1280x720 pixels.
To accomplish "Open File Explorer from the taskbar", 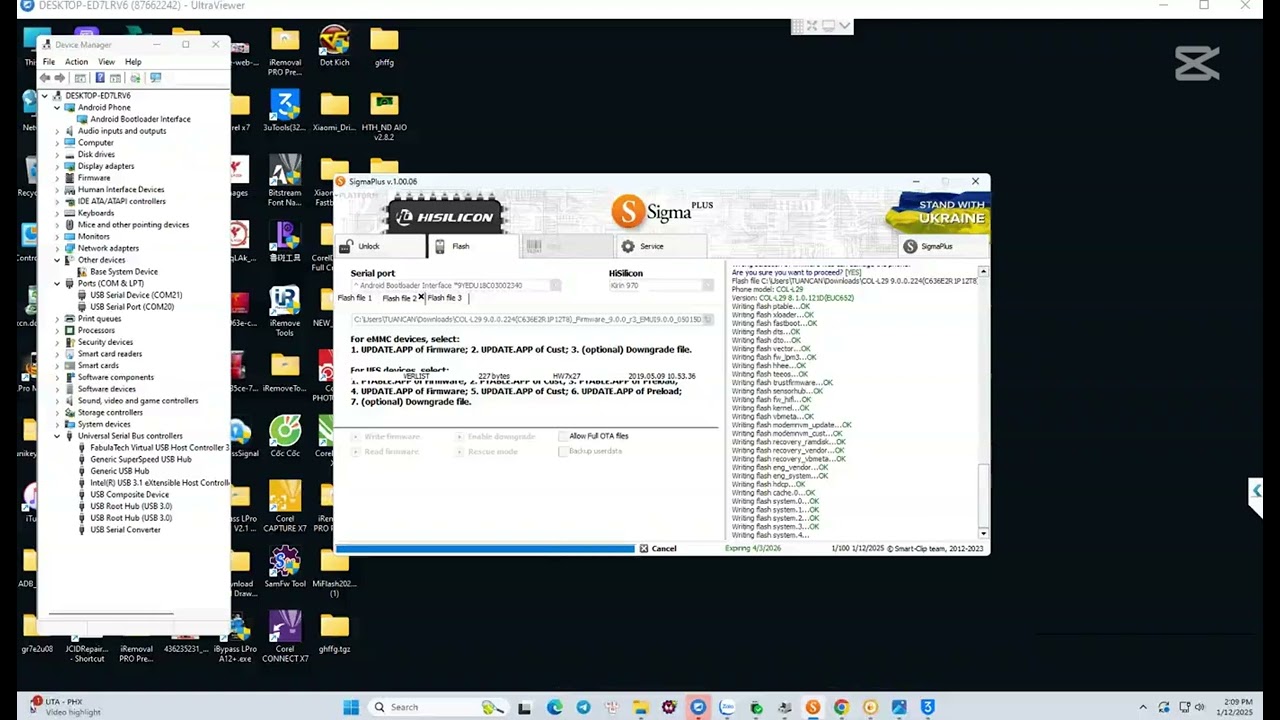I will click(640, 707).
